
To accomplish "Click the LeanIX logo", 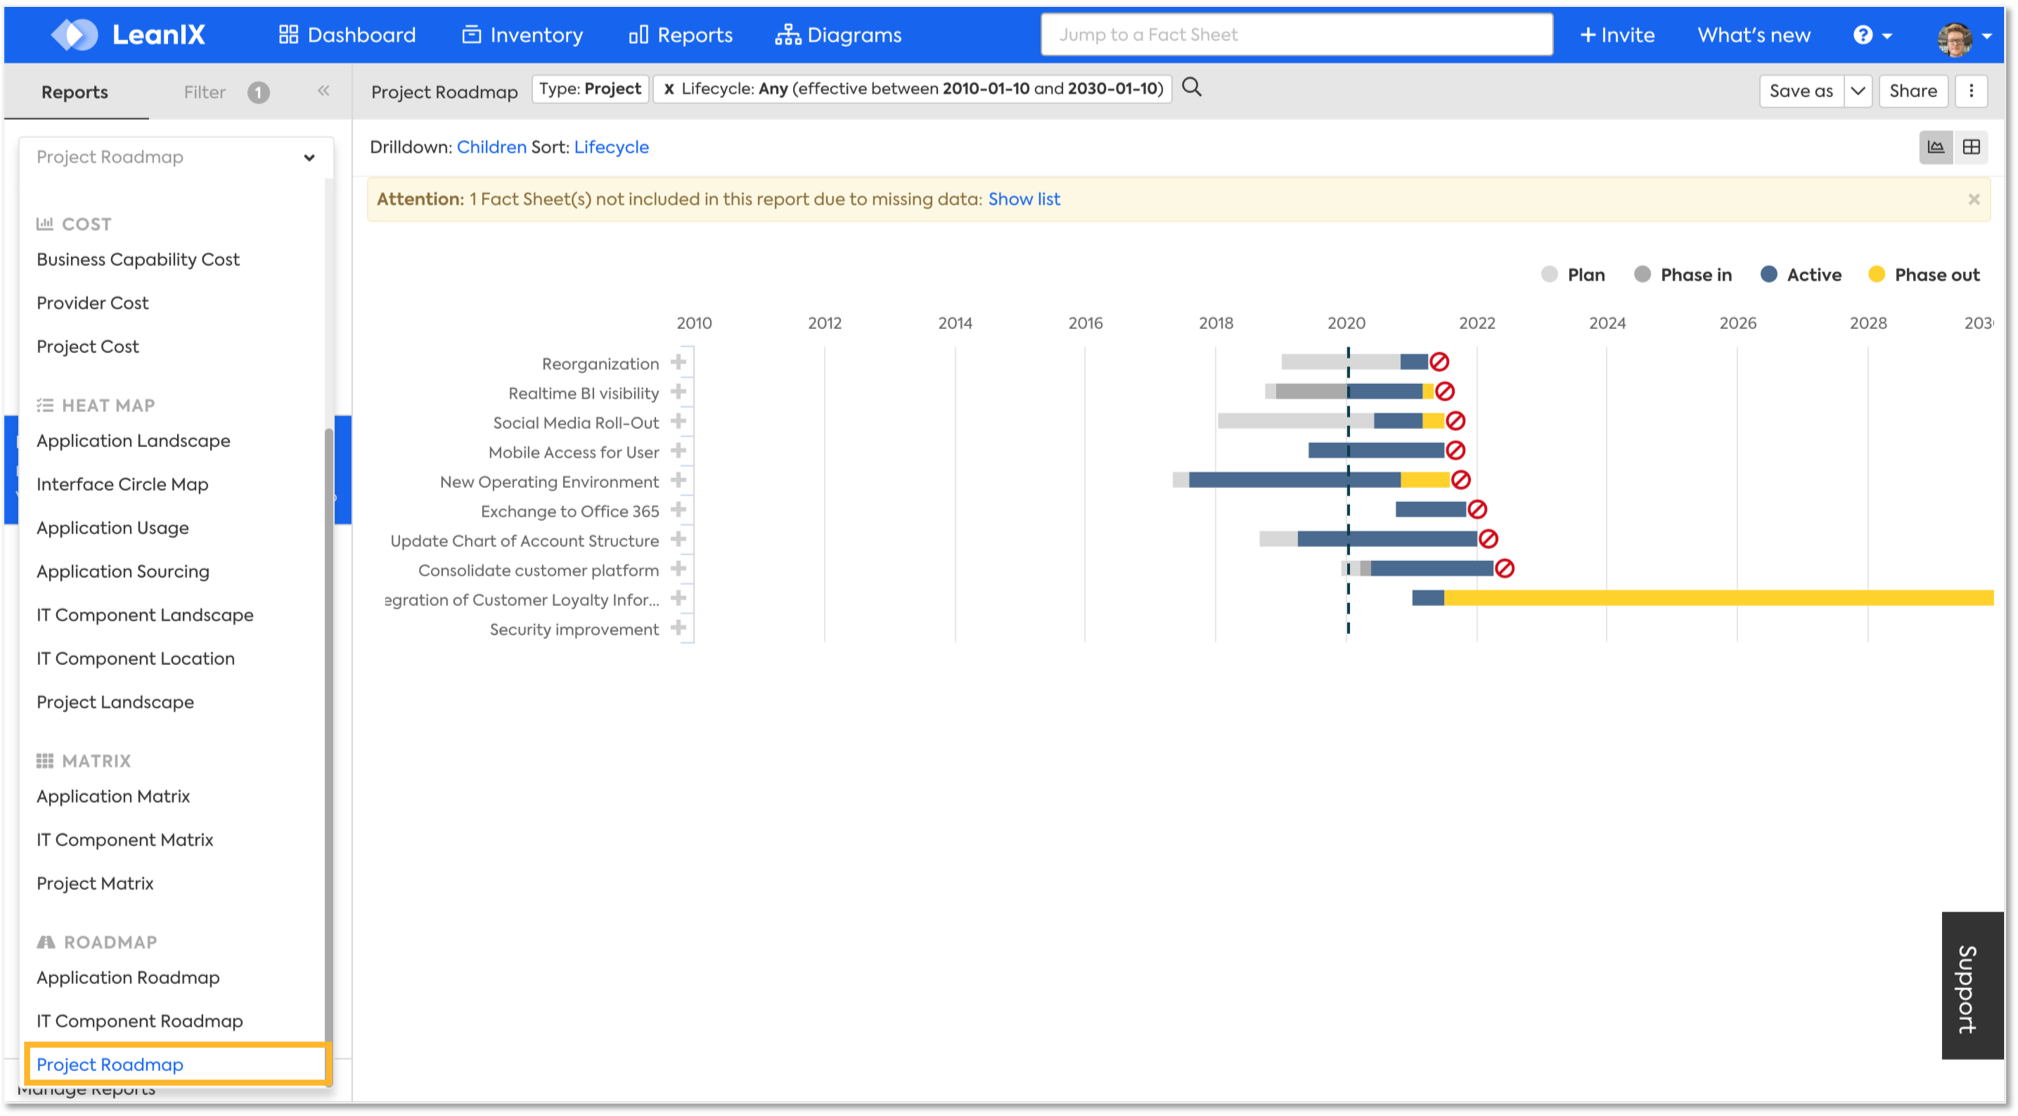I will pyautogui.click(x=128, y=35).
